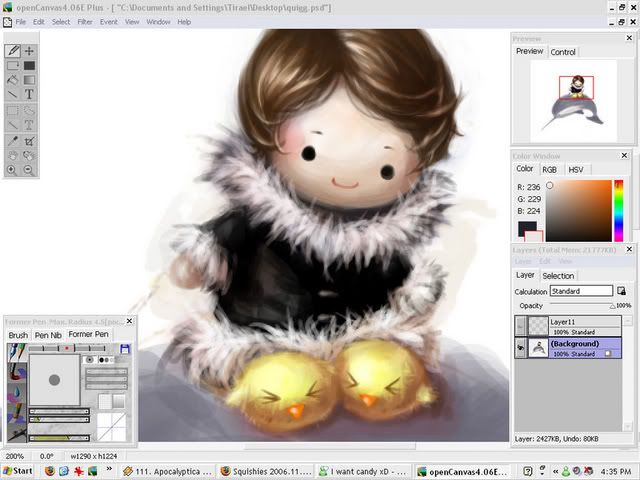
Task: Pick the watercolor drop brush preset
Action: (x=16, y=392)
